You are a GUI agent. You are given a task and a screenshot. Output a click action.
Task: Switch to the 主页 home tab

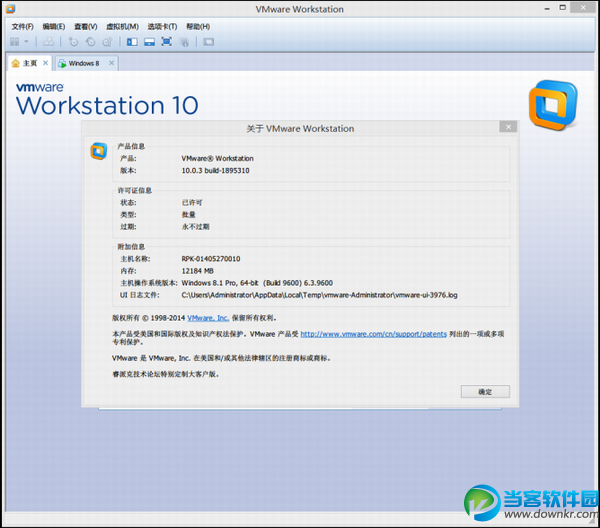[x=30, y=63]
